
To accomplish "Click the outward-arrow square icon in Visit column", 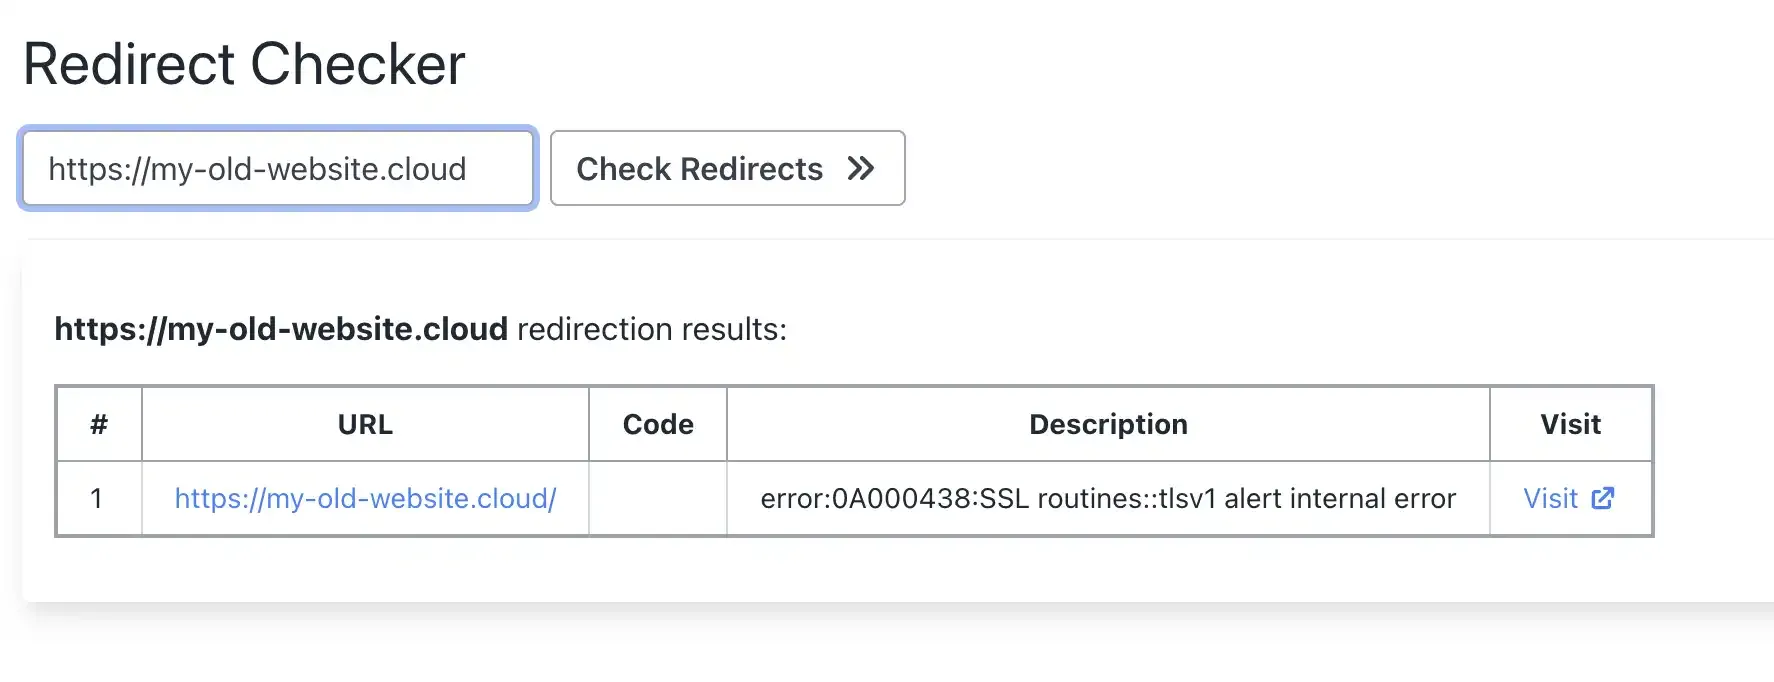I will click(1604, 497).
